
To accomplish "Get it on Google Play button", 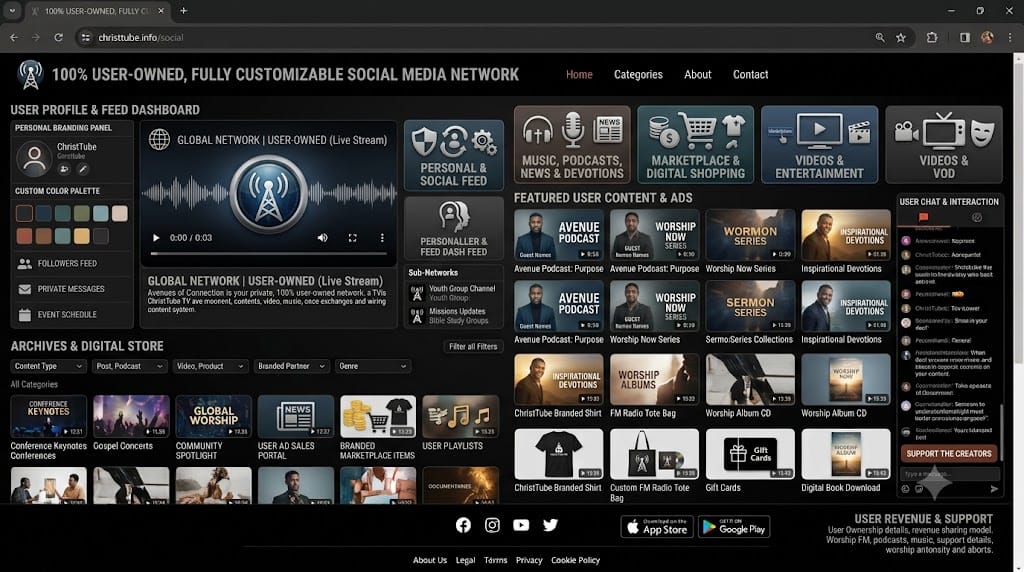I will click(734, 527).
